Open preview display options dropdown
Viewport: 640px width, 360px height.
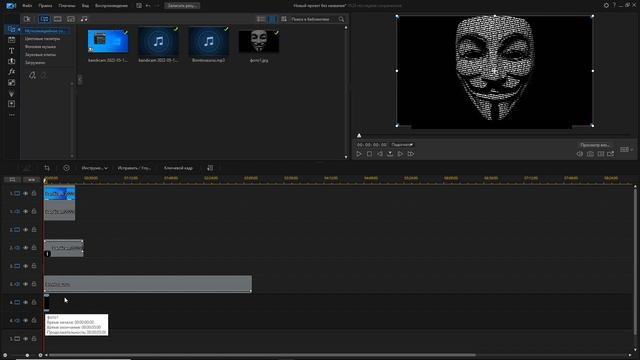pyautogui.click(x=627, y=150)
